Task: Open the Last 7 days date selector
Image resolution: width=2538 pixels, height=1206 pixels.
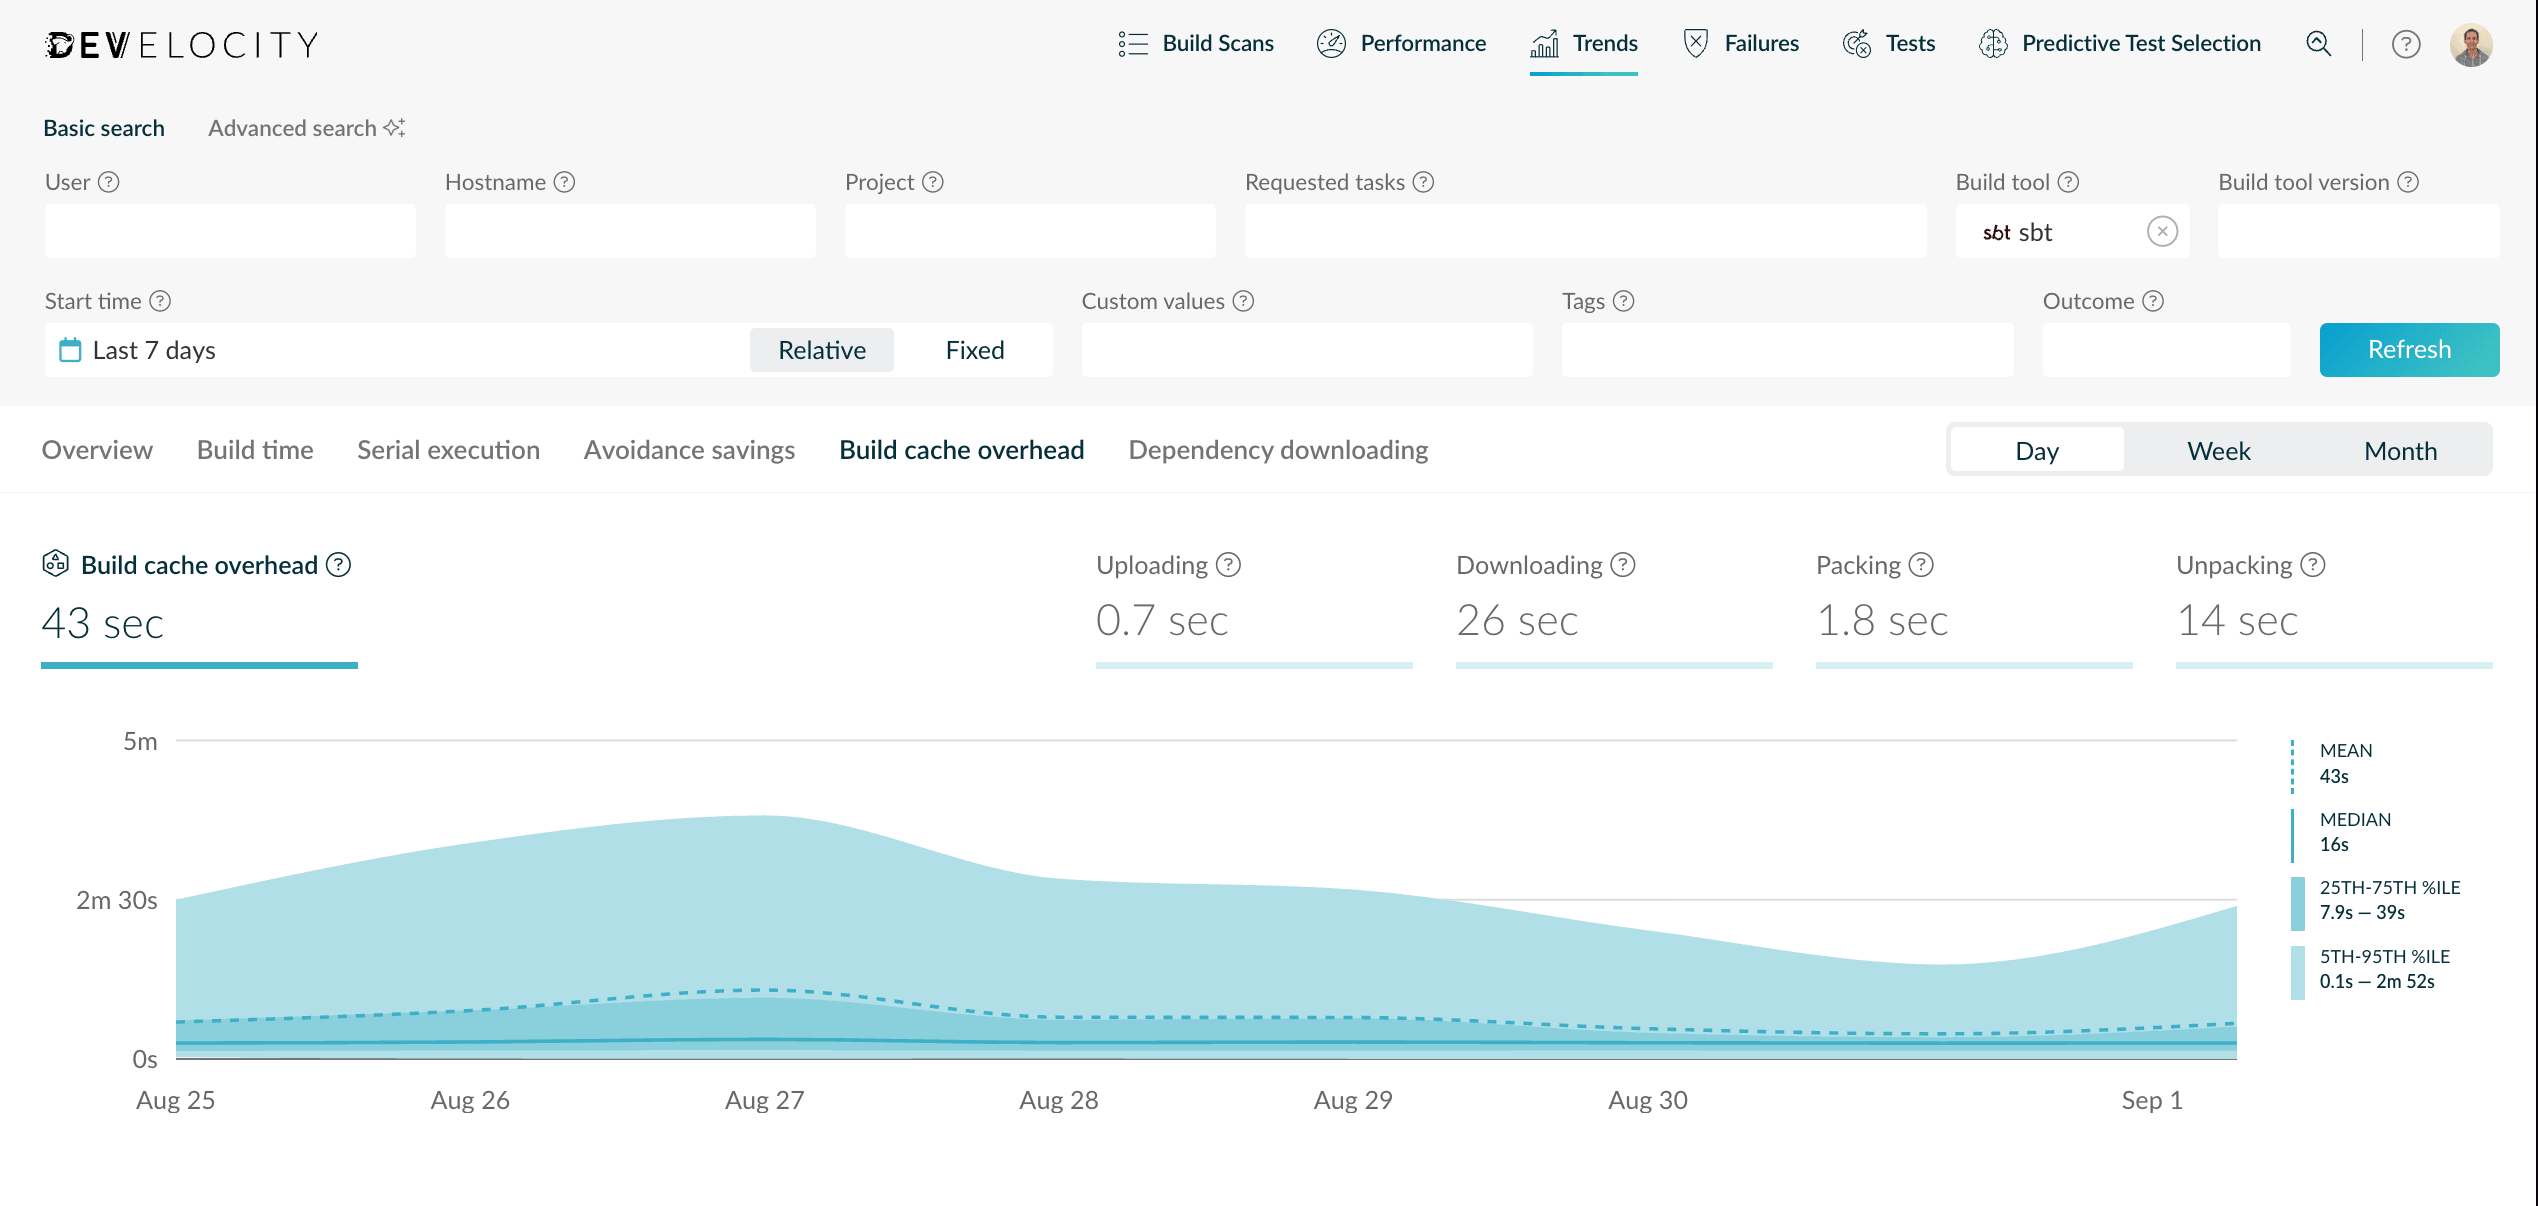Action: coord(154,350)
